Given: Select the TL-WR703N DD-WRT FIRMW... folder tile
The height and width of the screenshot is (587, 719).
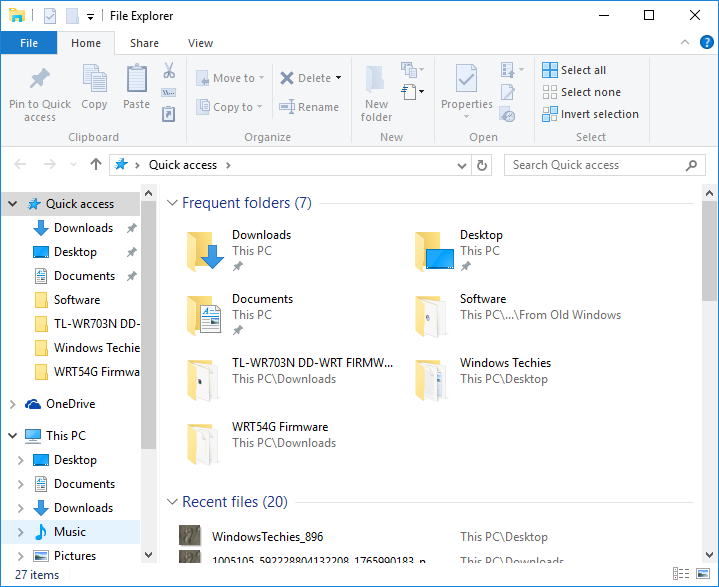Looking at the screenshot, I should [290, 380].
